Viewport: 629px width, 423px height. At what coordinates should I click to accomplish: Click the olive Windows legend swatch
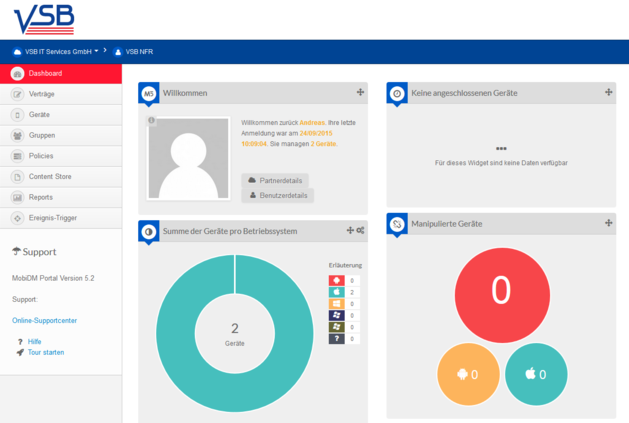click(x=337, y=327)
